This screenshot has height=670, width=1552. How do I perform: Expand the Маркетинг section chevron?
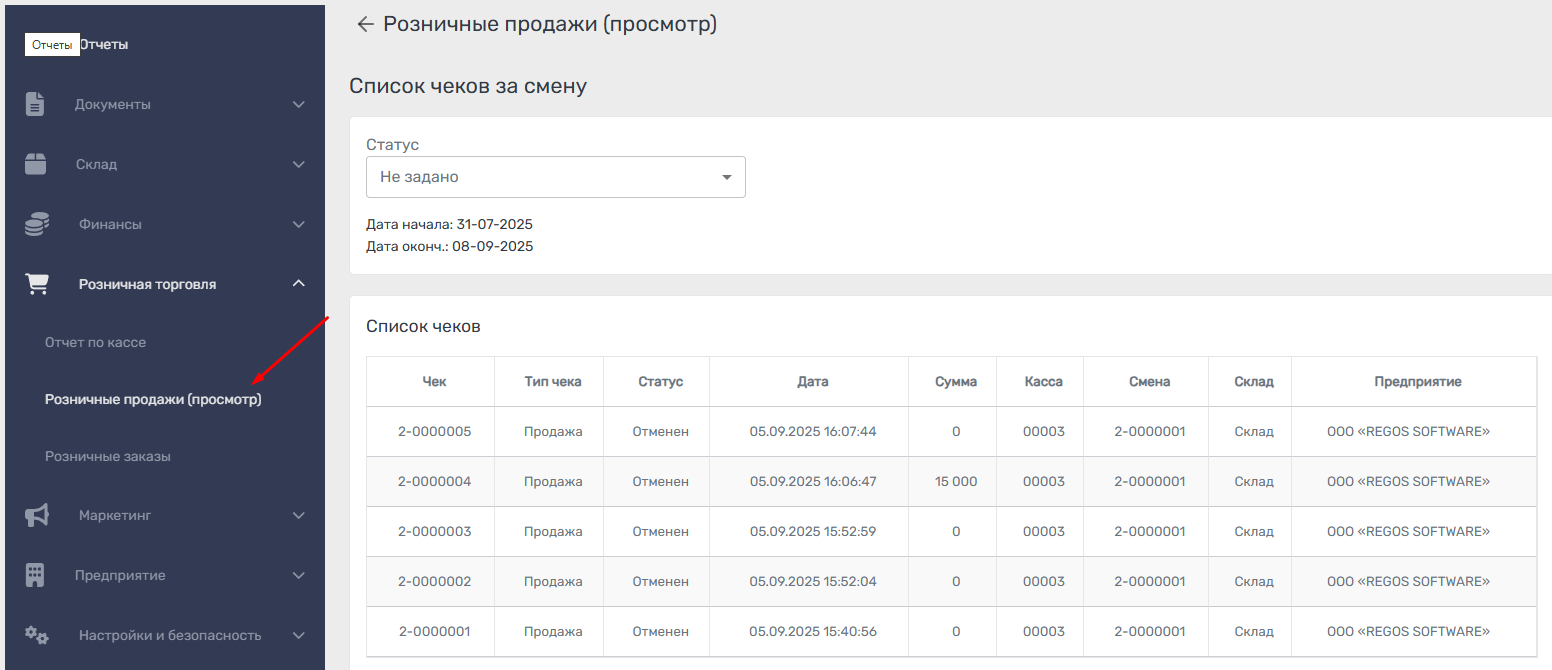click(x=298, y=515)
